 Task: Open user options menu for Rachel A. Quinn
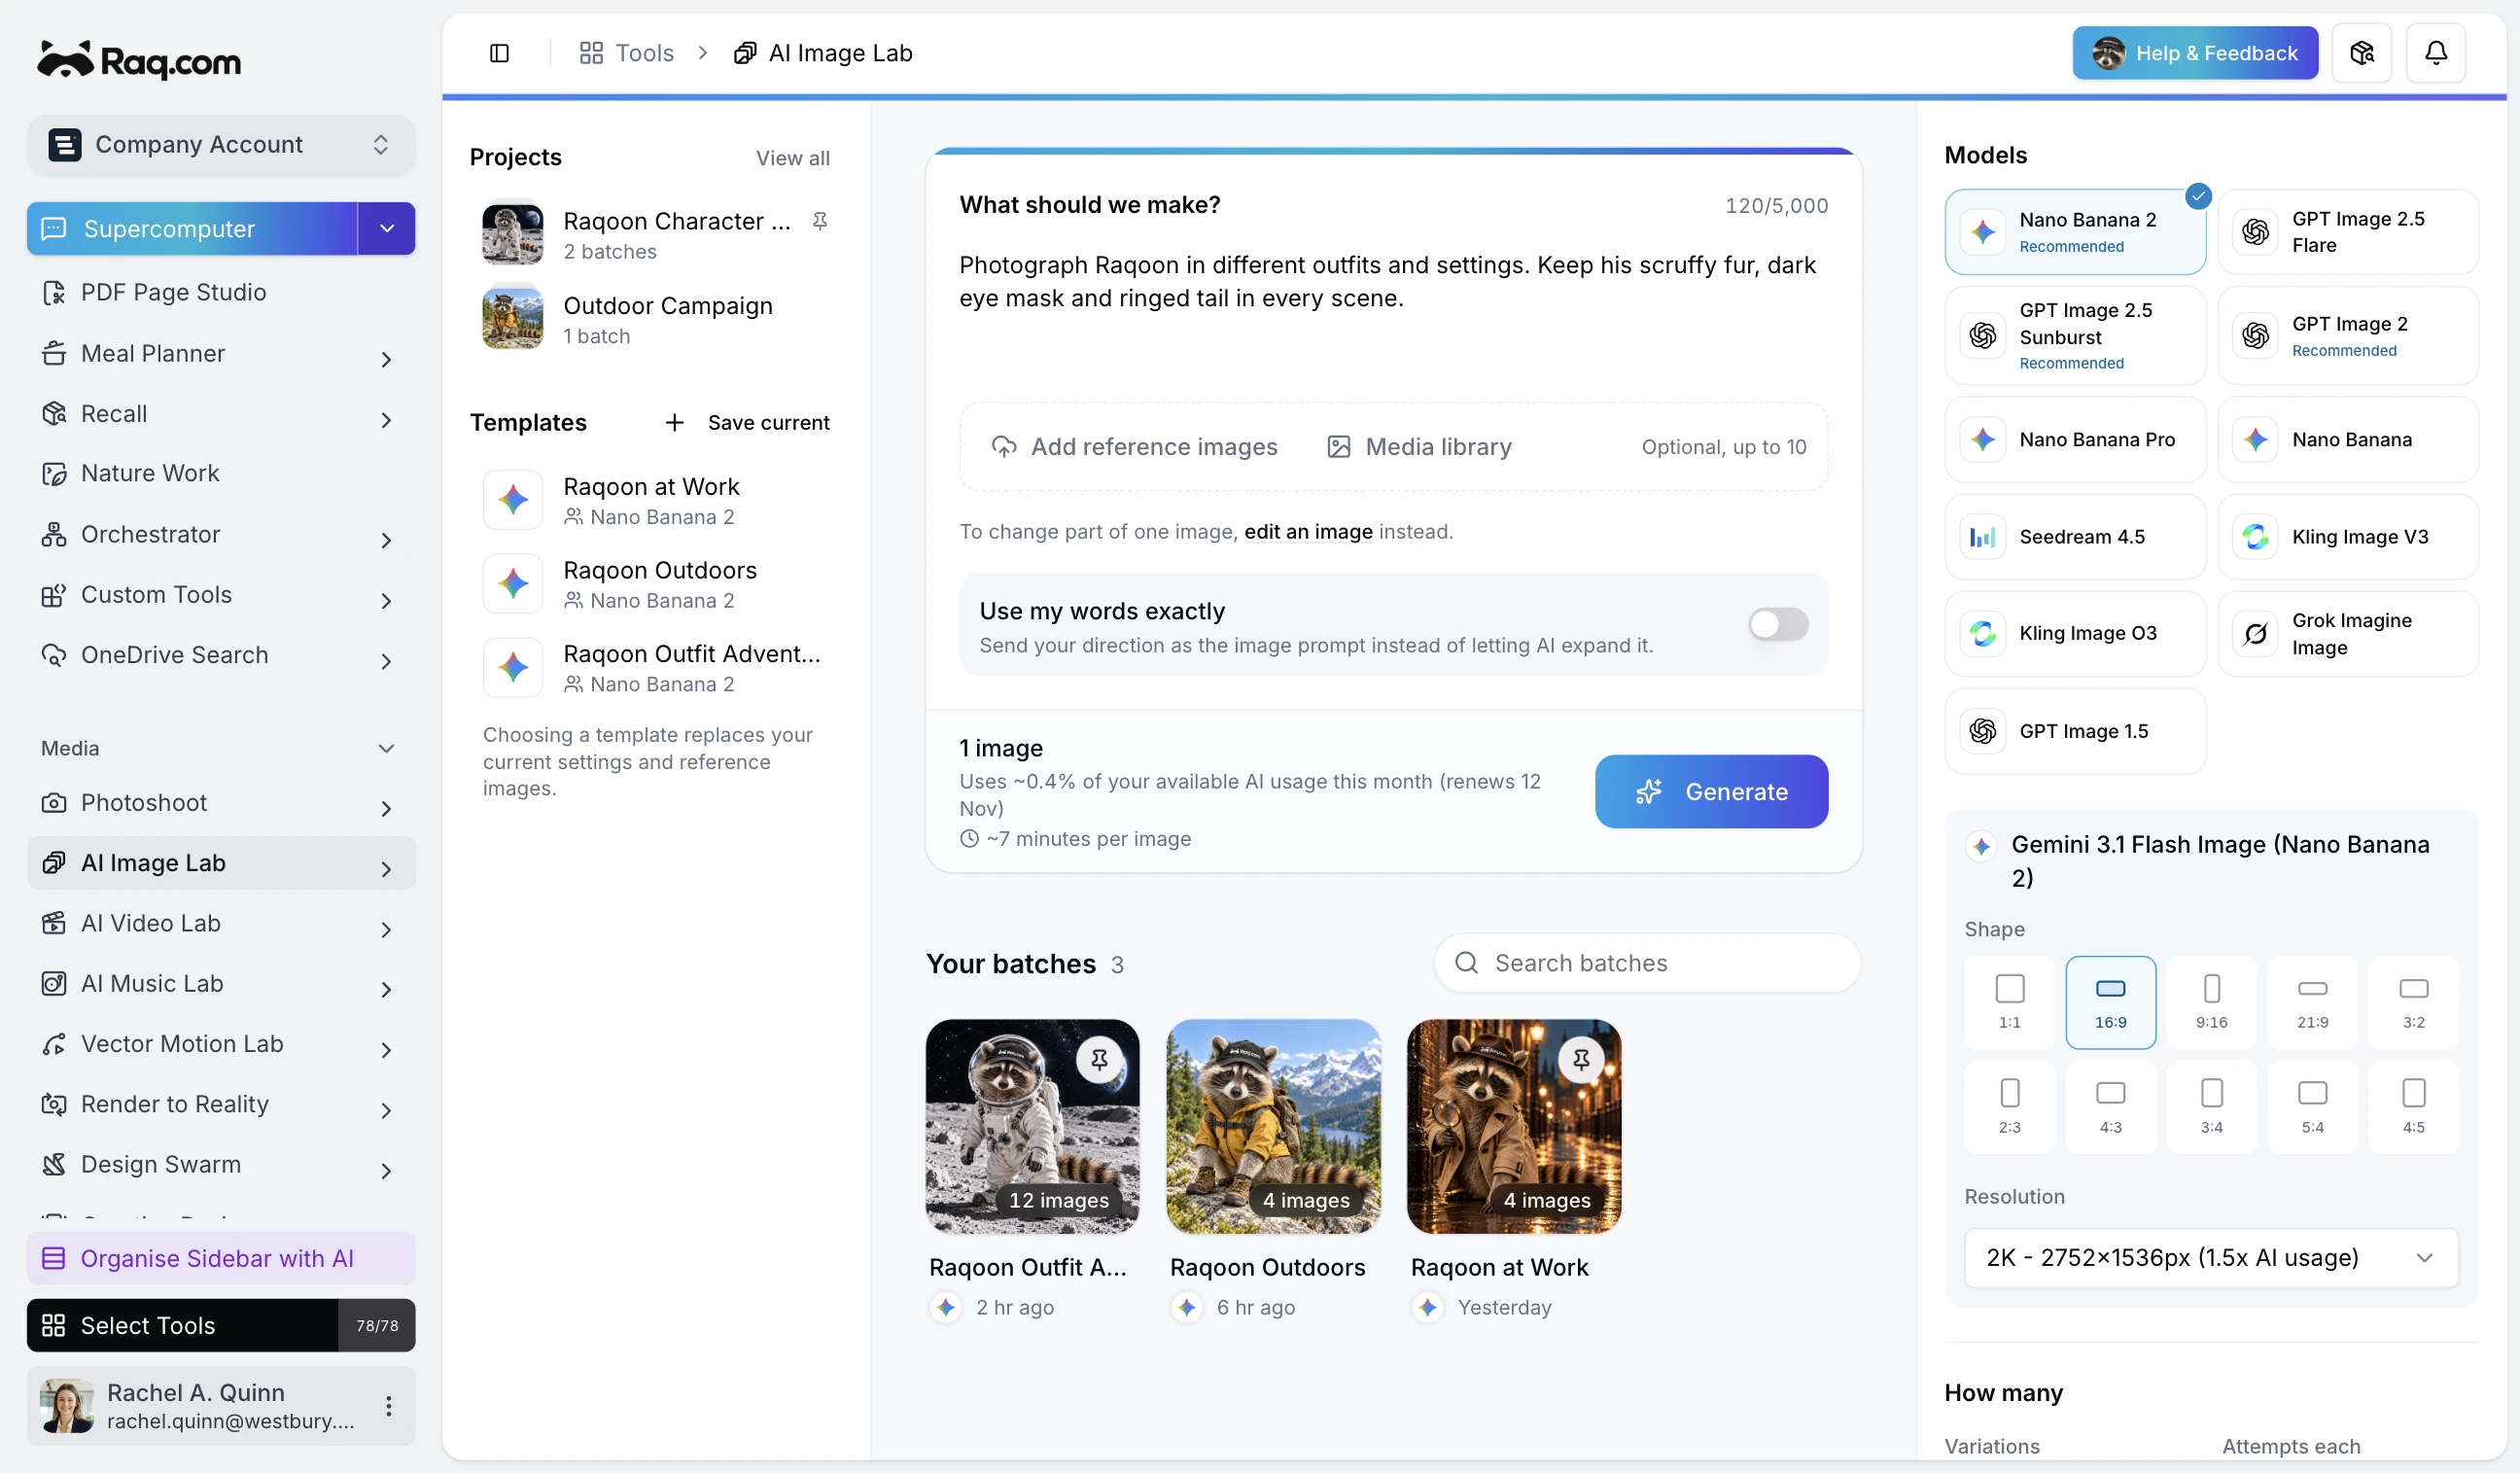388,1405
